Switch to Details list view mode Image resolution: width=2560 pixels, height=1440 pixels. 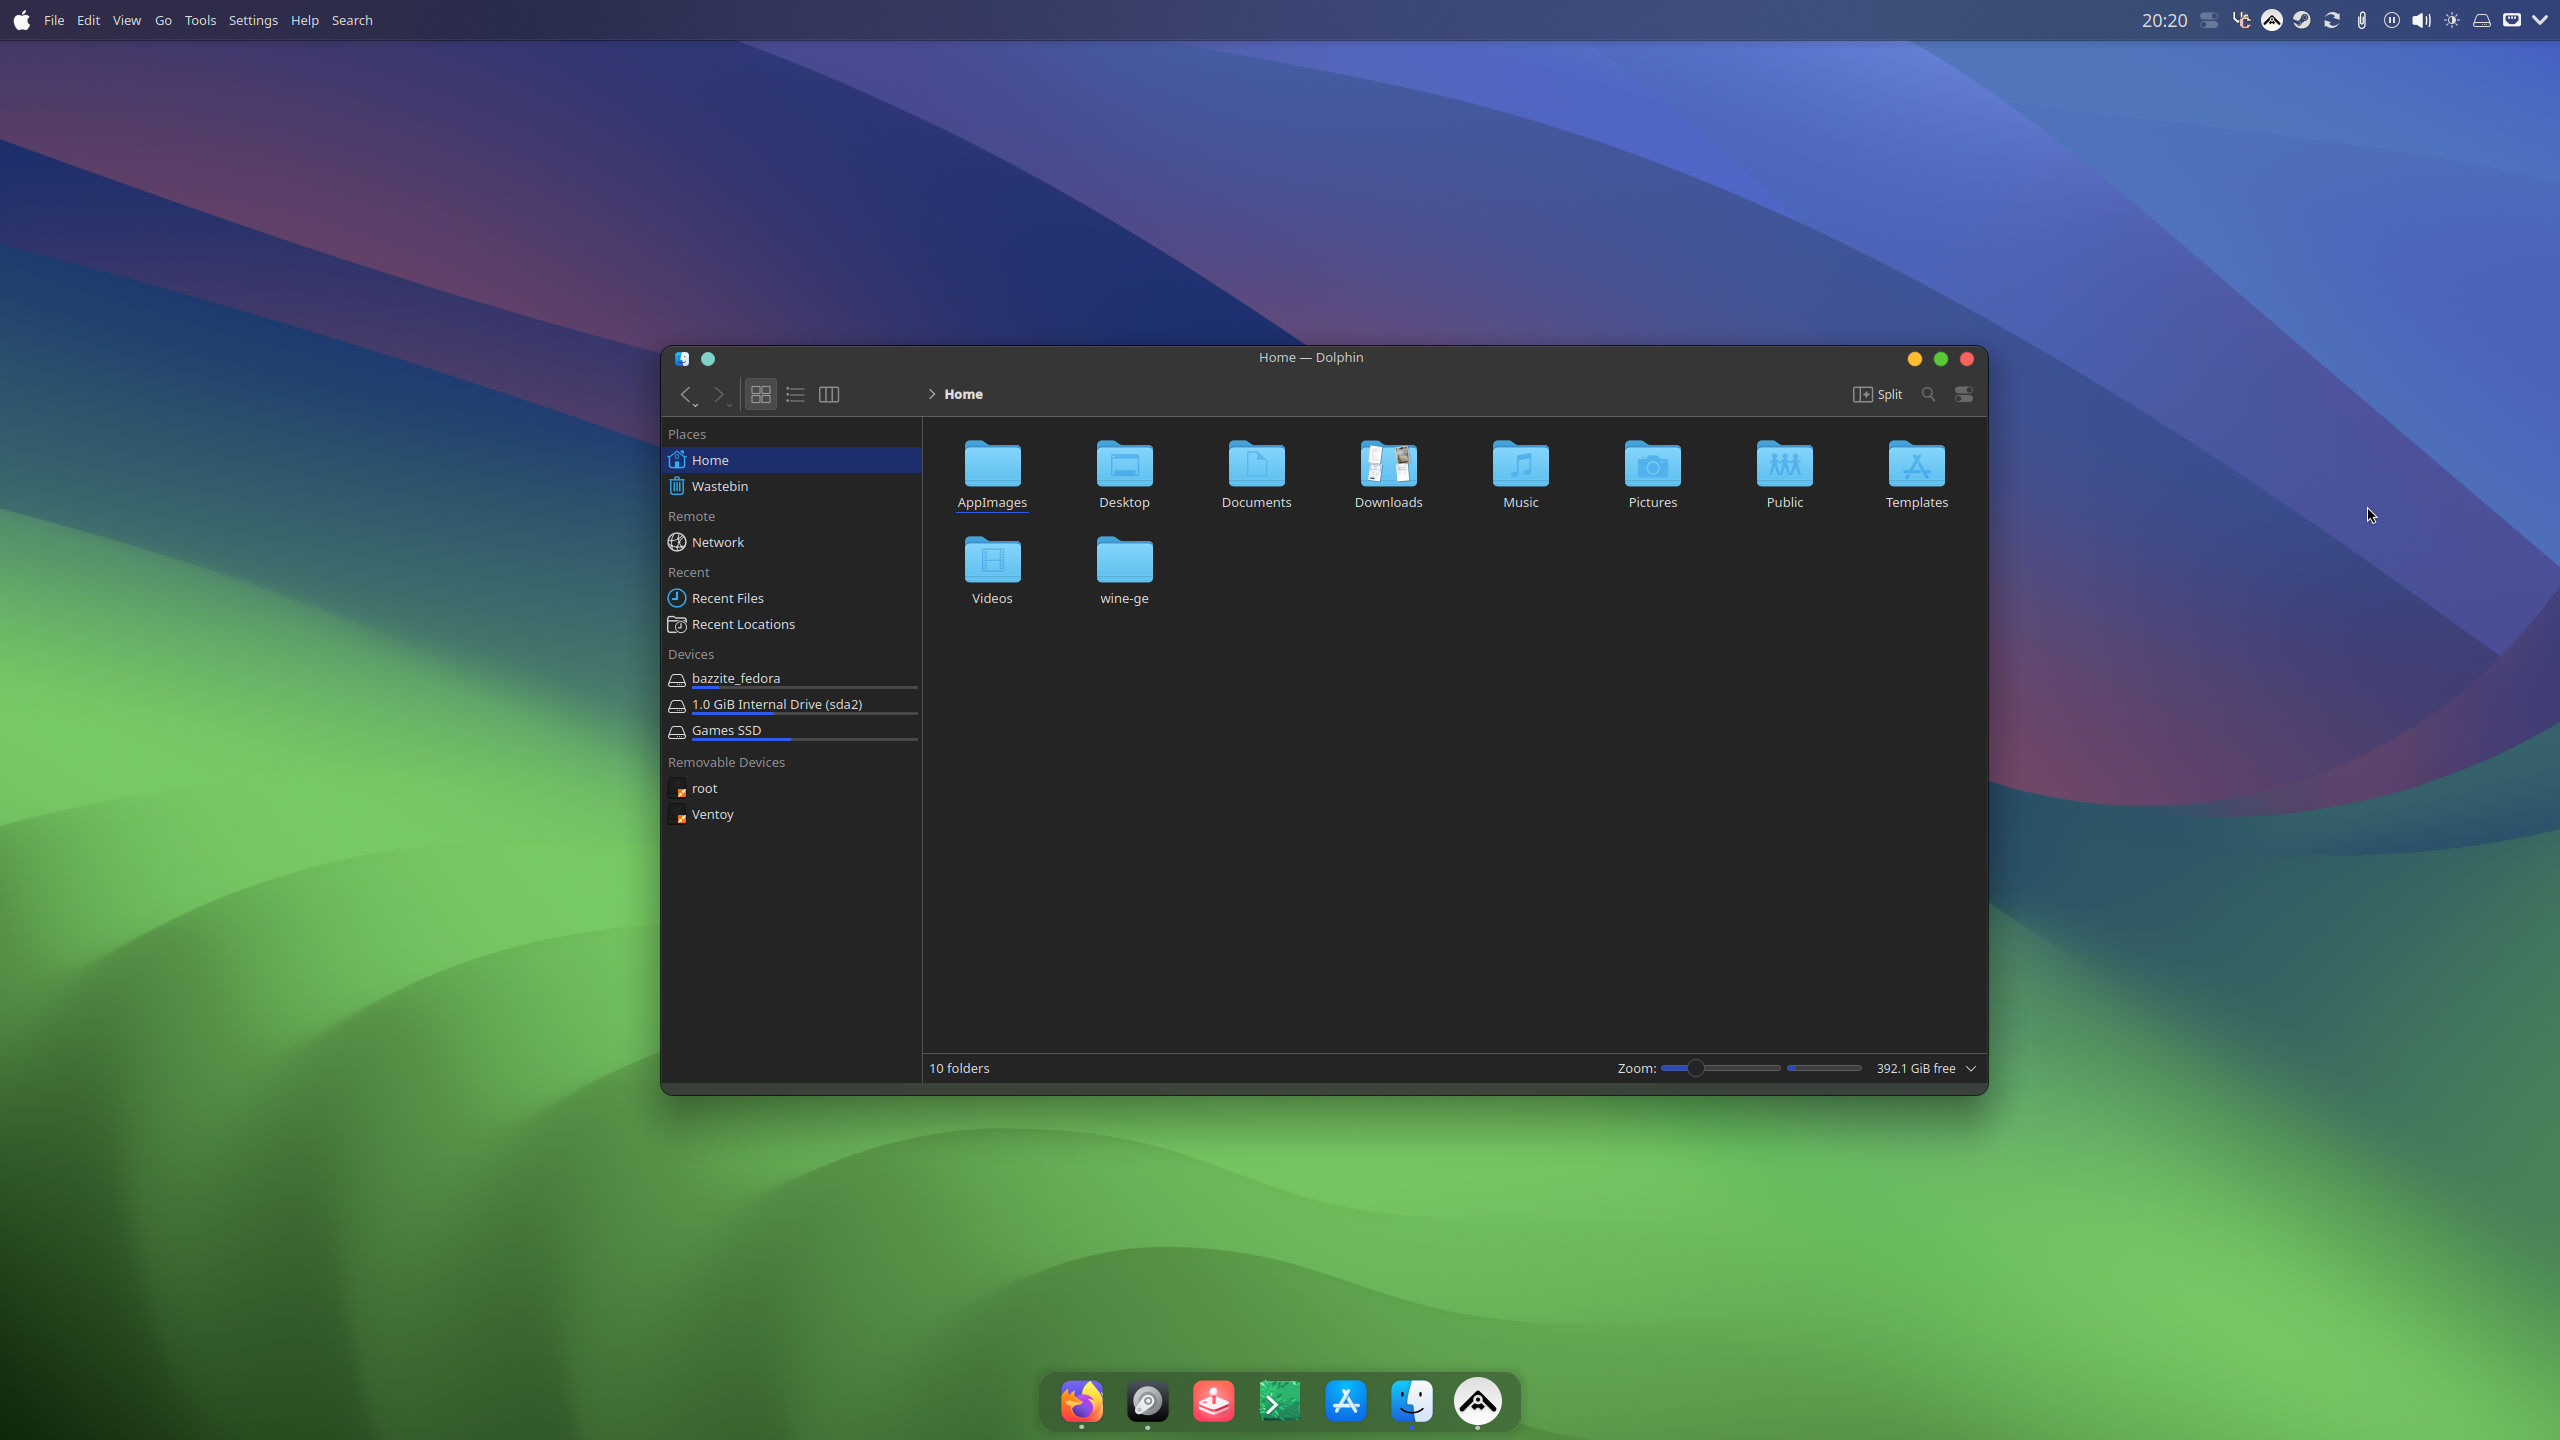pos(795,394)
